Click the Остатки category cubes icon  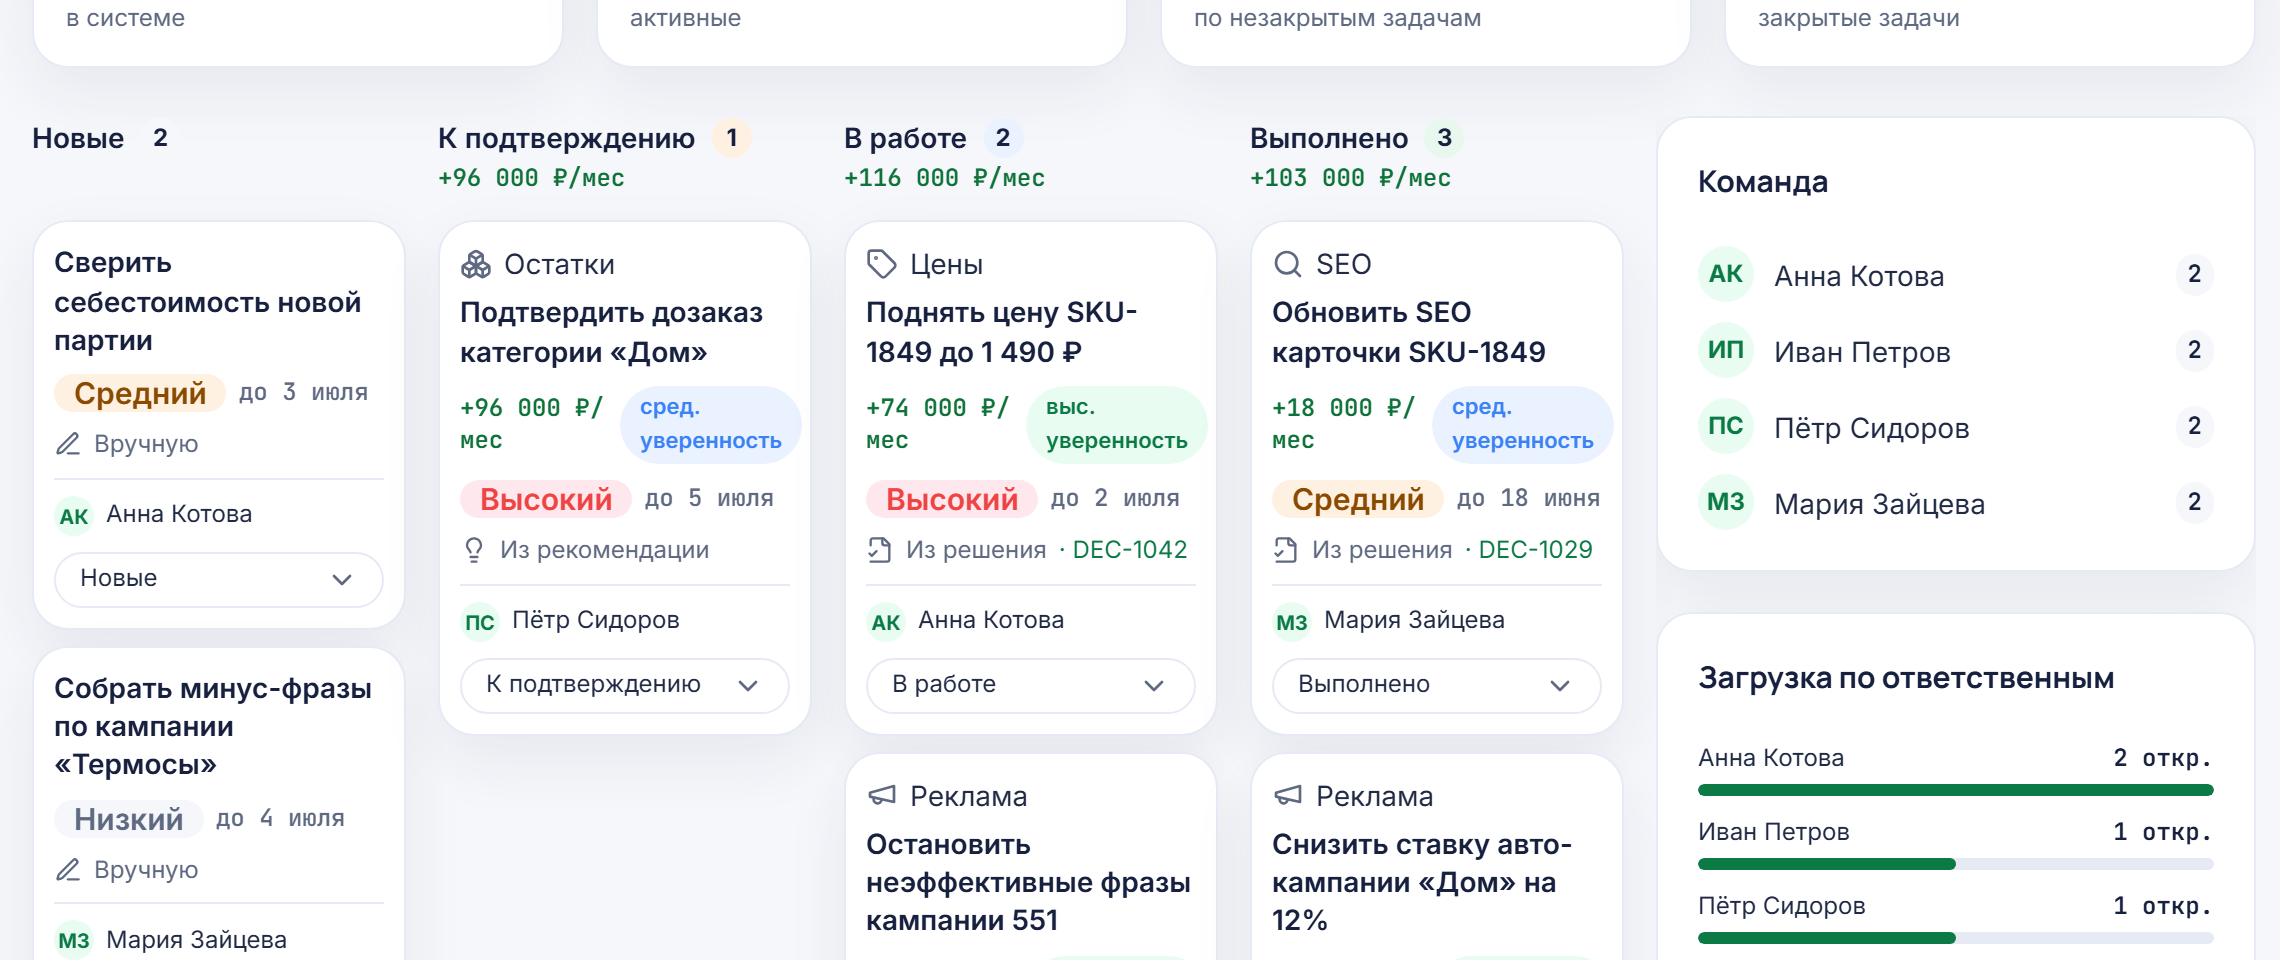tap(476, 265)
